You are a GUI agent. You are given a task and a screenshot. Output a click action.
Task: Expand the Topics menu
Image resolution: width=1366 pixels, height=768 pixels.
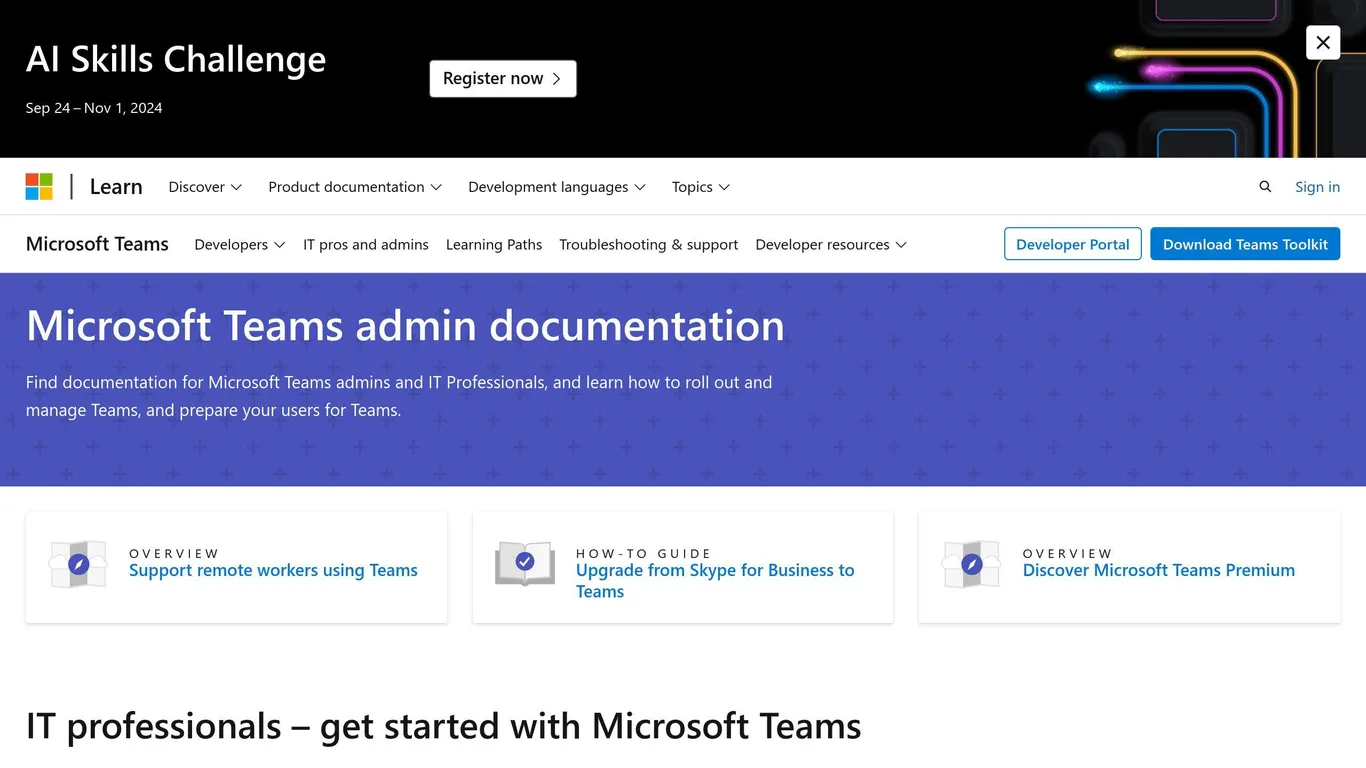701,187
